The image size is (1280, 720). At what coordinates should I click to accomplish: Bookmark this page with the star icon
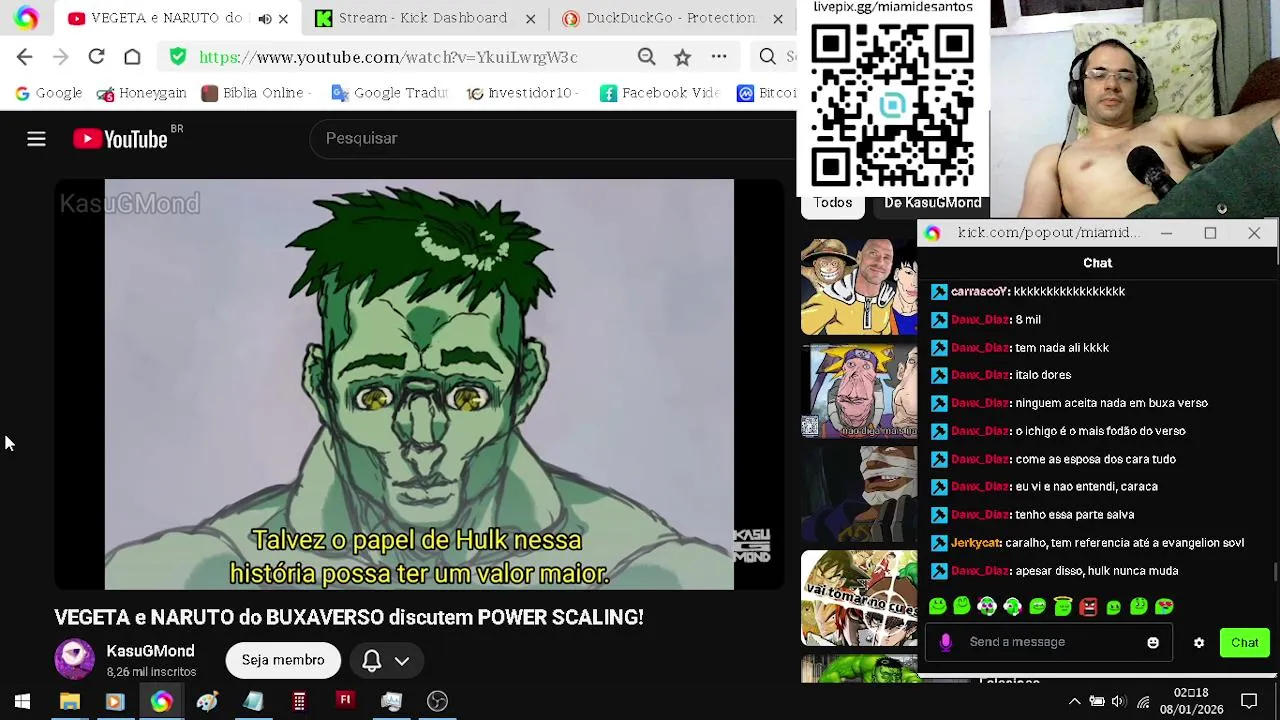682,57
